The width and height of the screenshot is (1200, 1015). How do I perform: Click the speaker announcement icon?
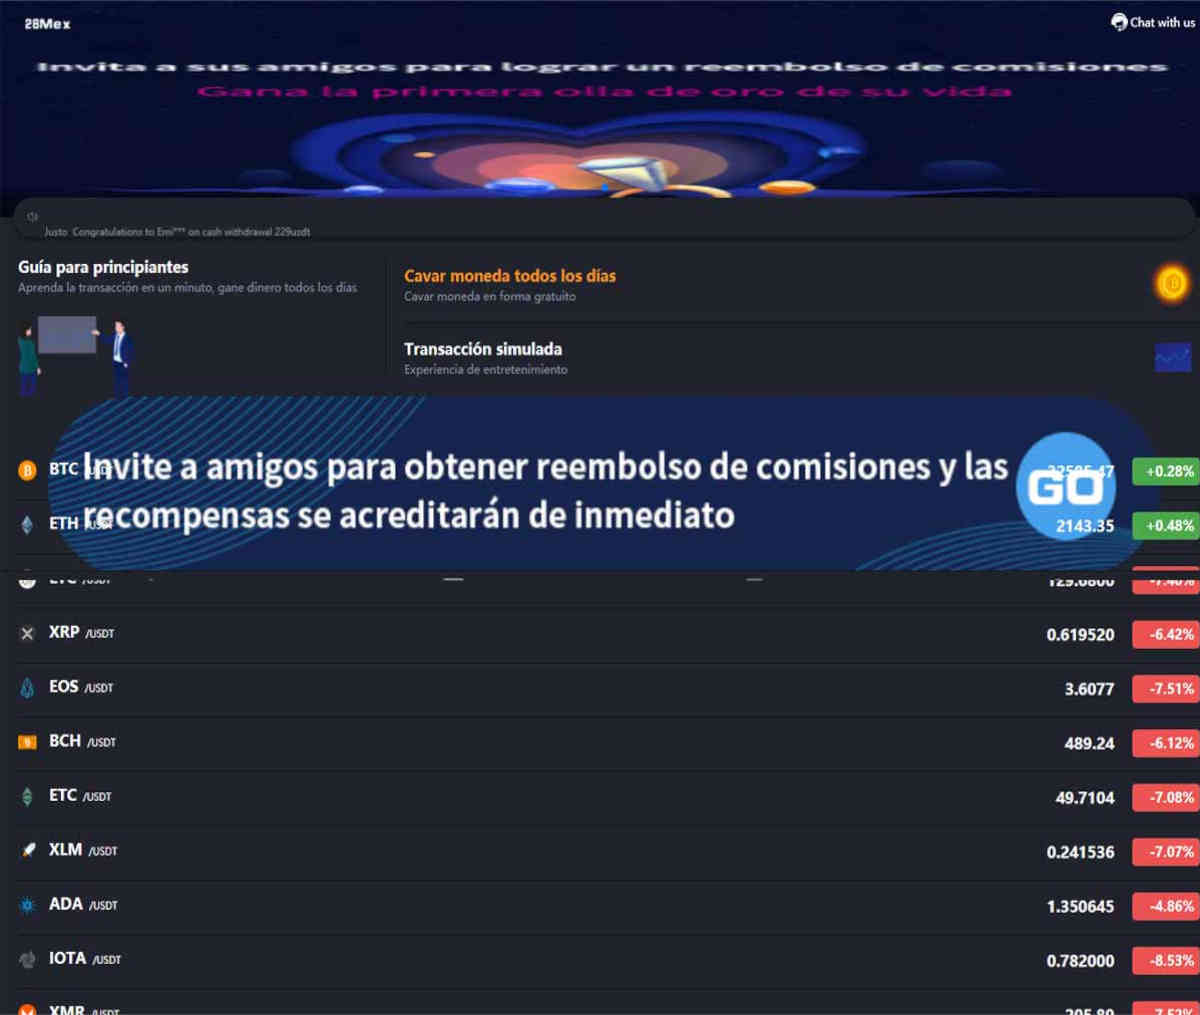point(32,216)
